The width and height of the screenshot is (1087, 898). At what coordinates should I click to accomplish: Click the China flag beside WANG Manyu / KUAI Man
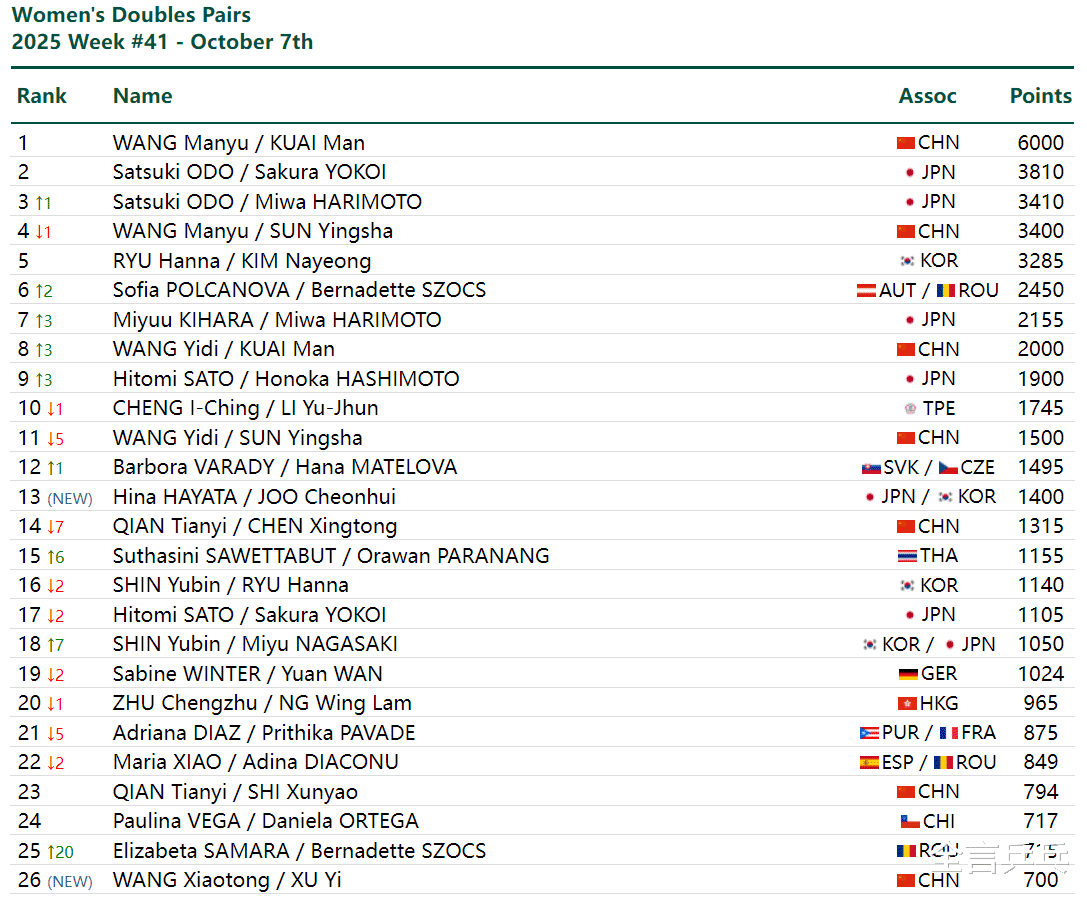click(x=906, y=143)
